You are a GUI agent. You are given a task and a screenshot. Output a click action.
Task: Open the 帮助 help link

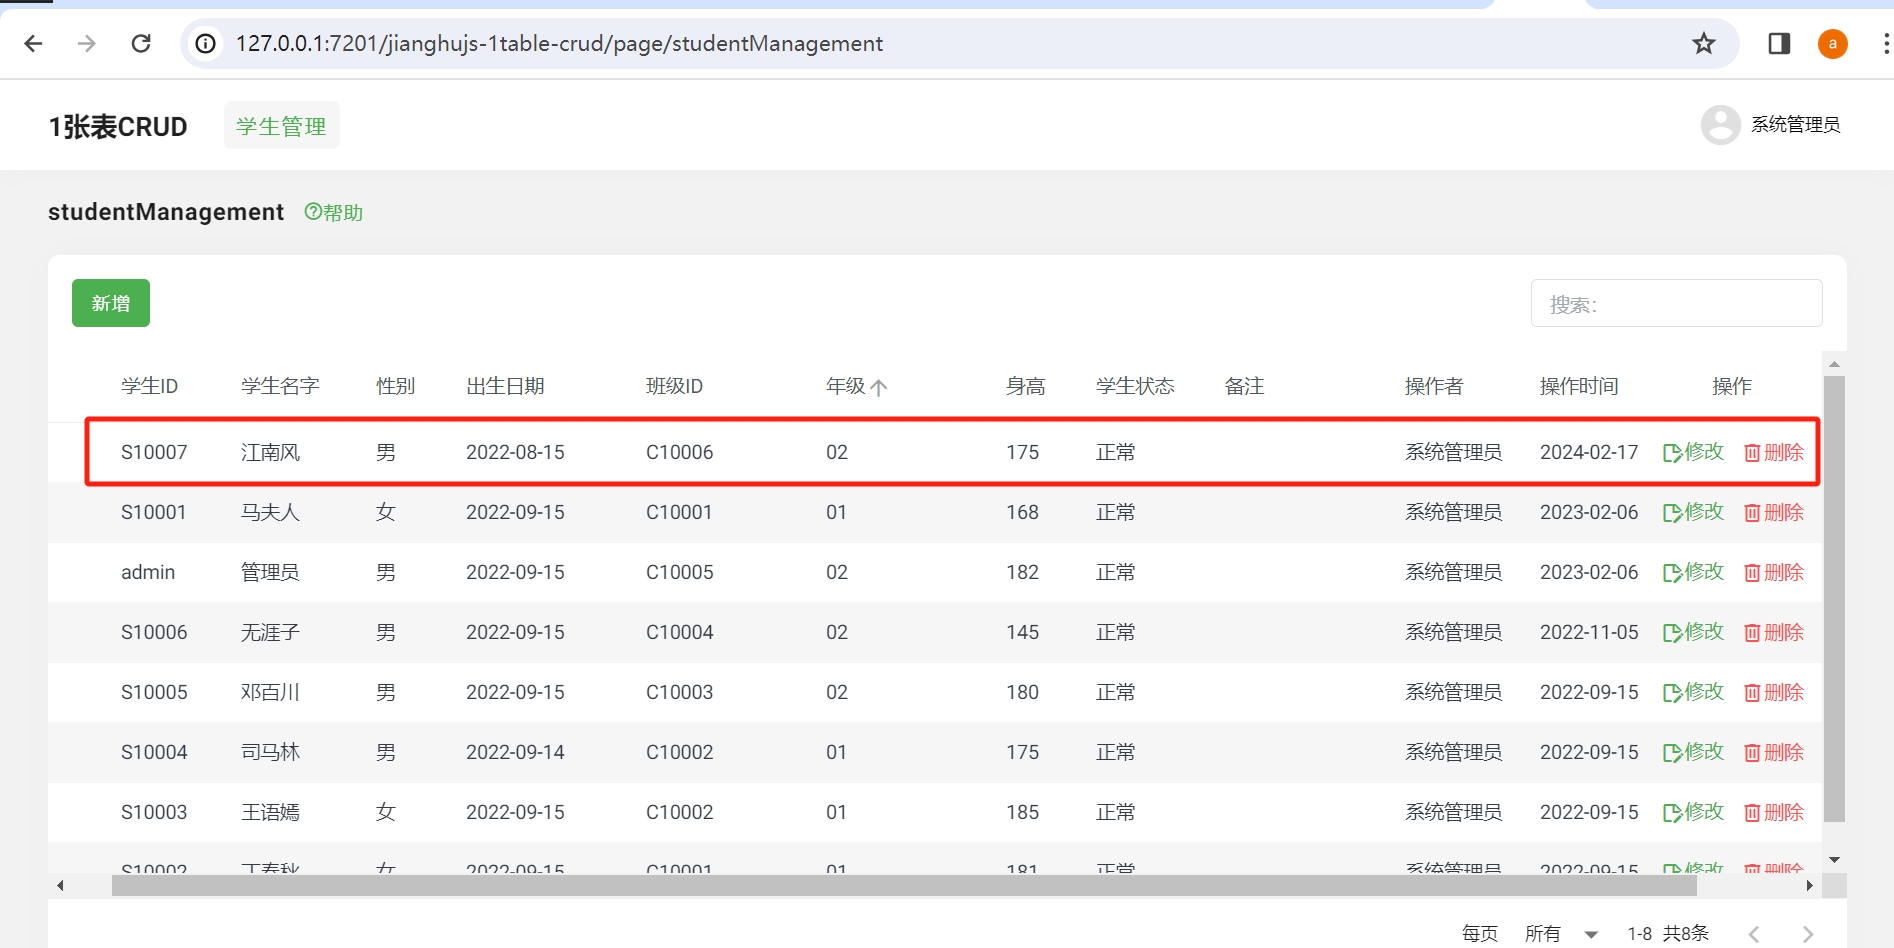click(x=334, y=213)
